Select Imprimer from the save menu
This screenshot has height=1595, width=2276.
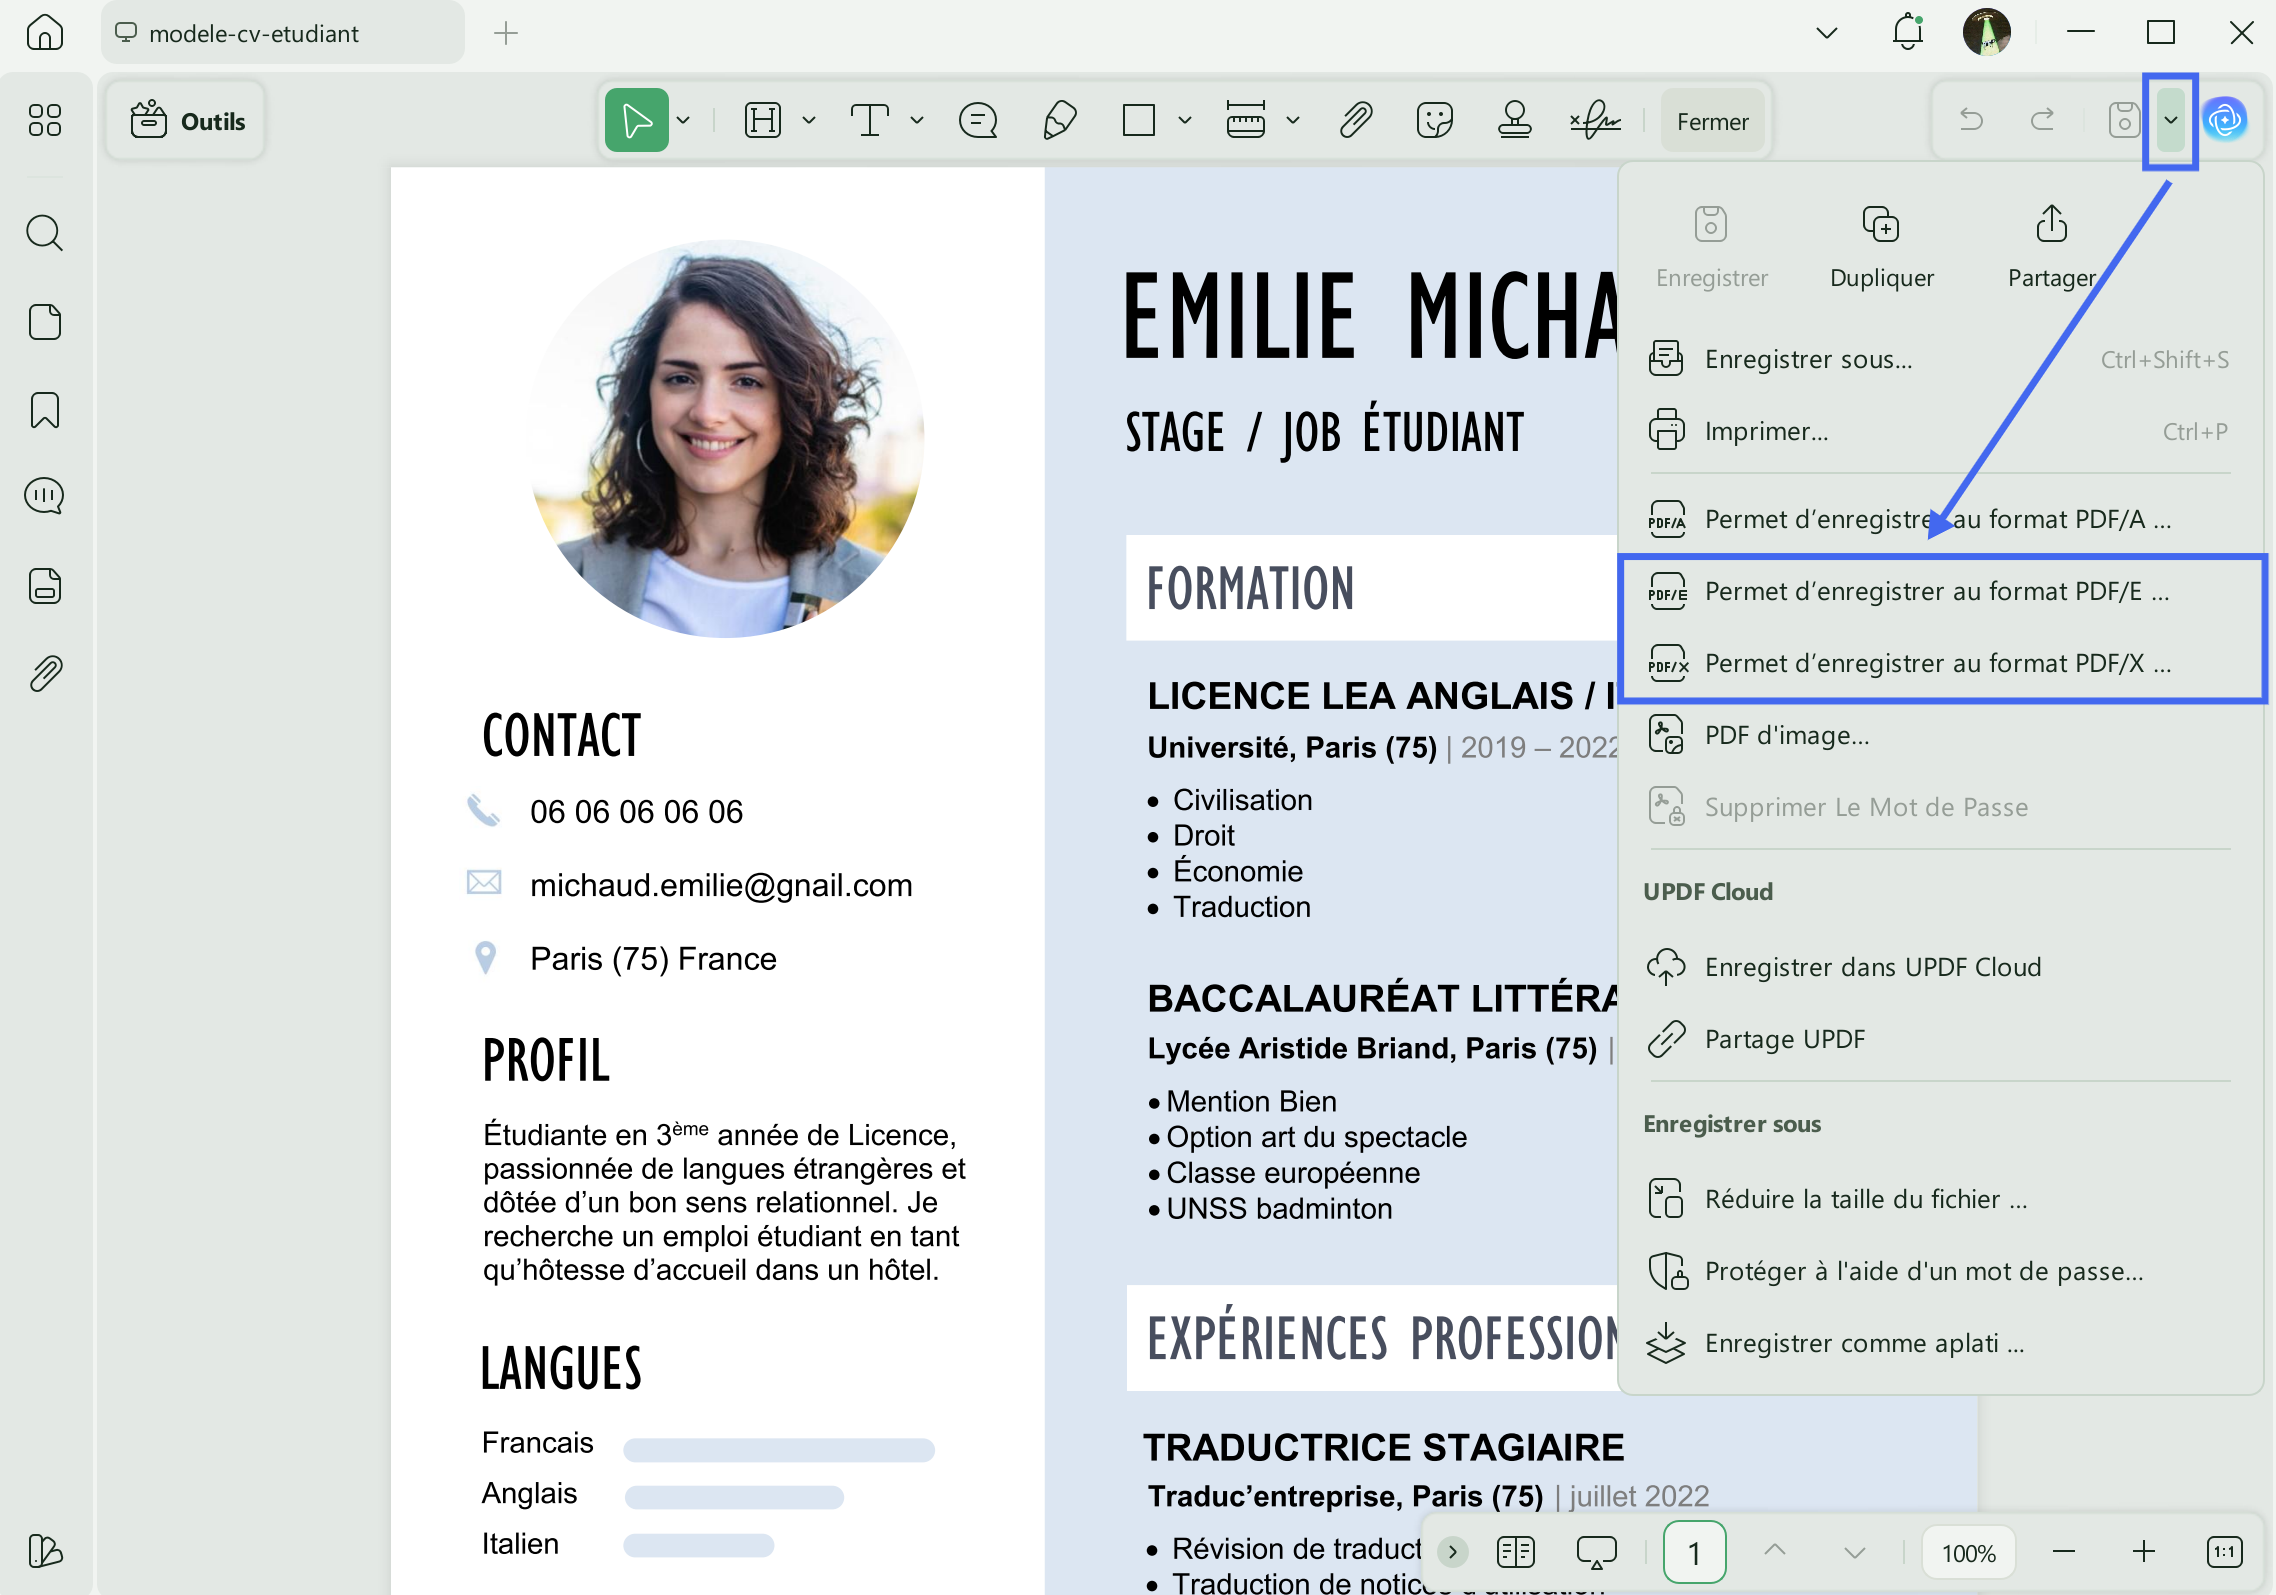pyautogui.click(x=1765, y=431)
